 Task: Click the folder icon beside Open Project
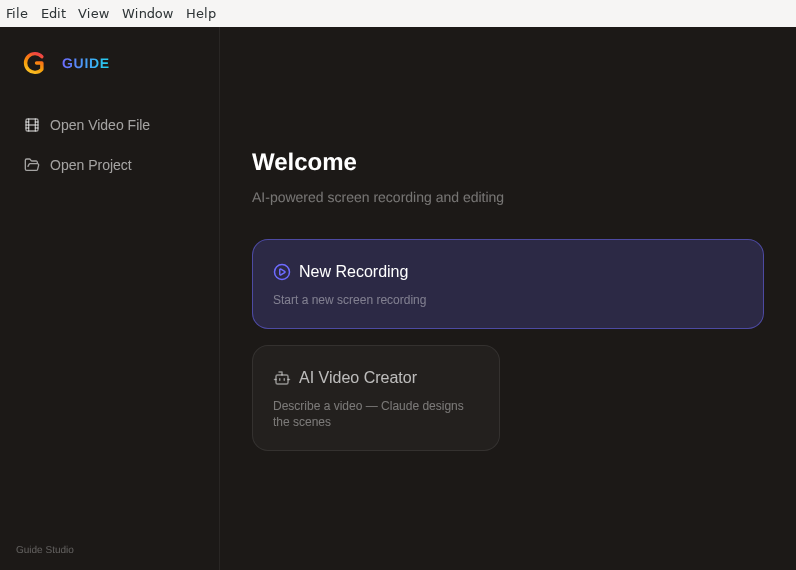pos(32,165)
